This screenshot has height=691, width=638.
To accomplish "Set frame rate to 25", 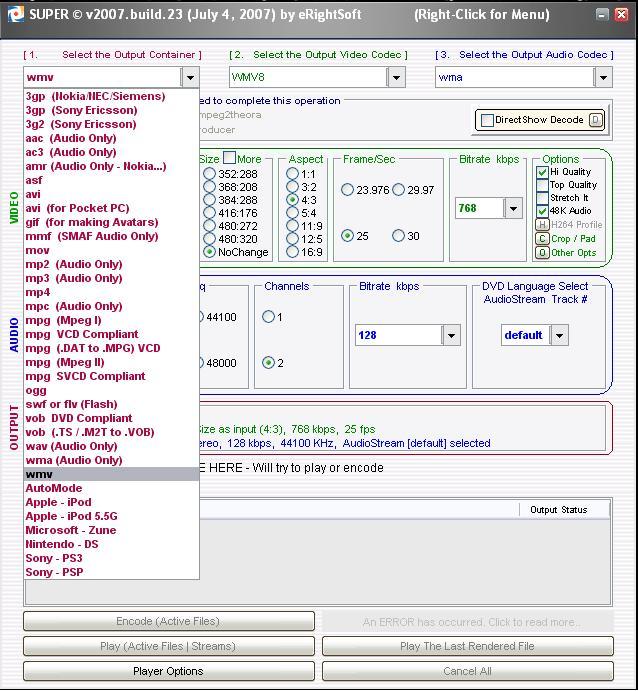I will pyautogui.click(x=347, y=236).
